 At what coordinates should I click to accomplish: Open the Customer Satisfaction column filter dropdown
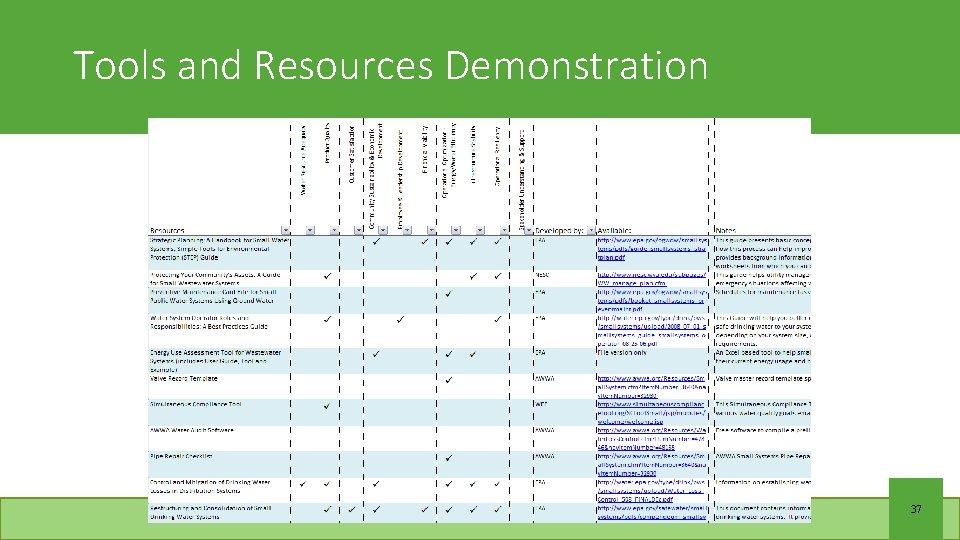359,231
